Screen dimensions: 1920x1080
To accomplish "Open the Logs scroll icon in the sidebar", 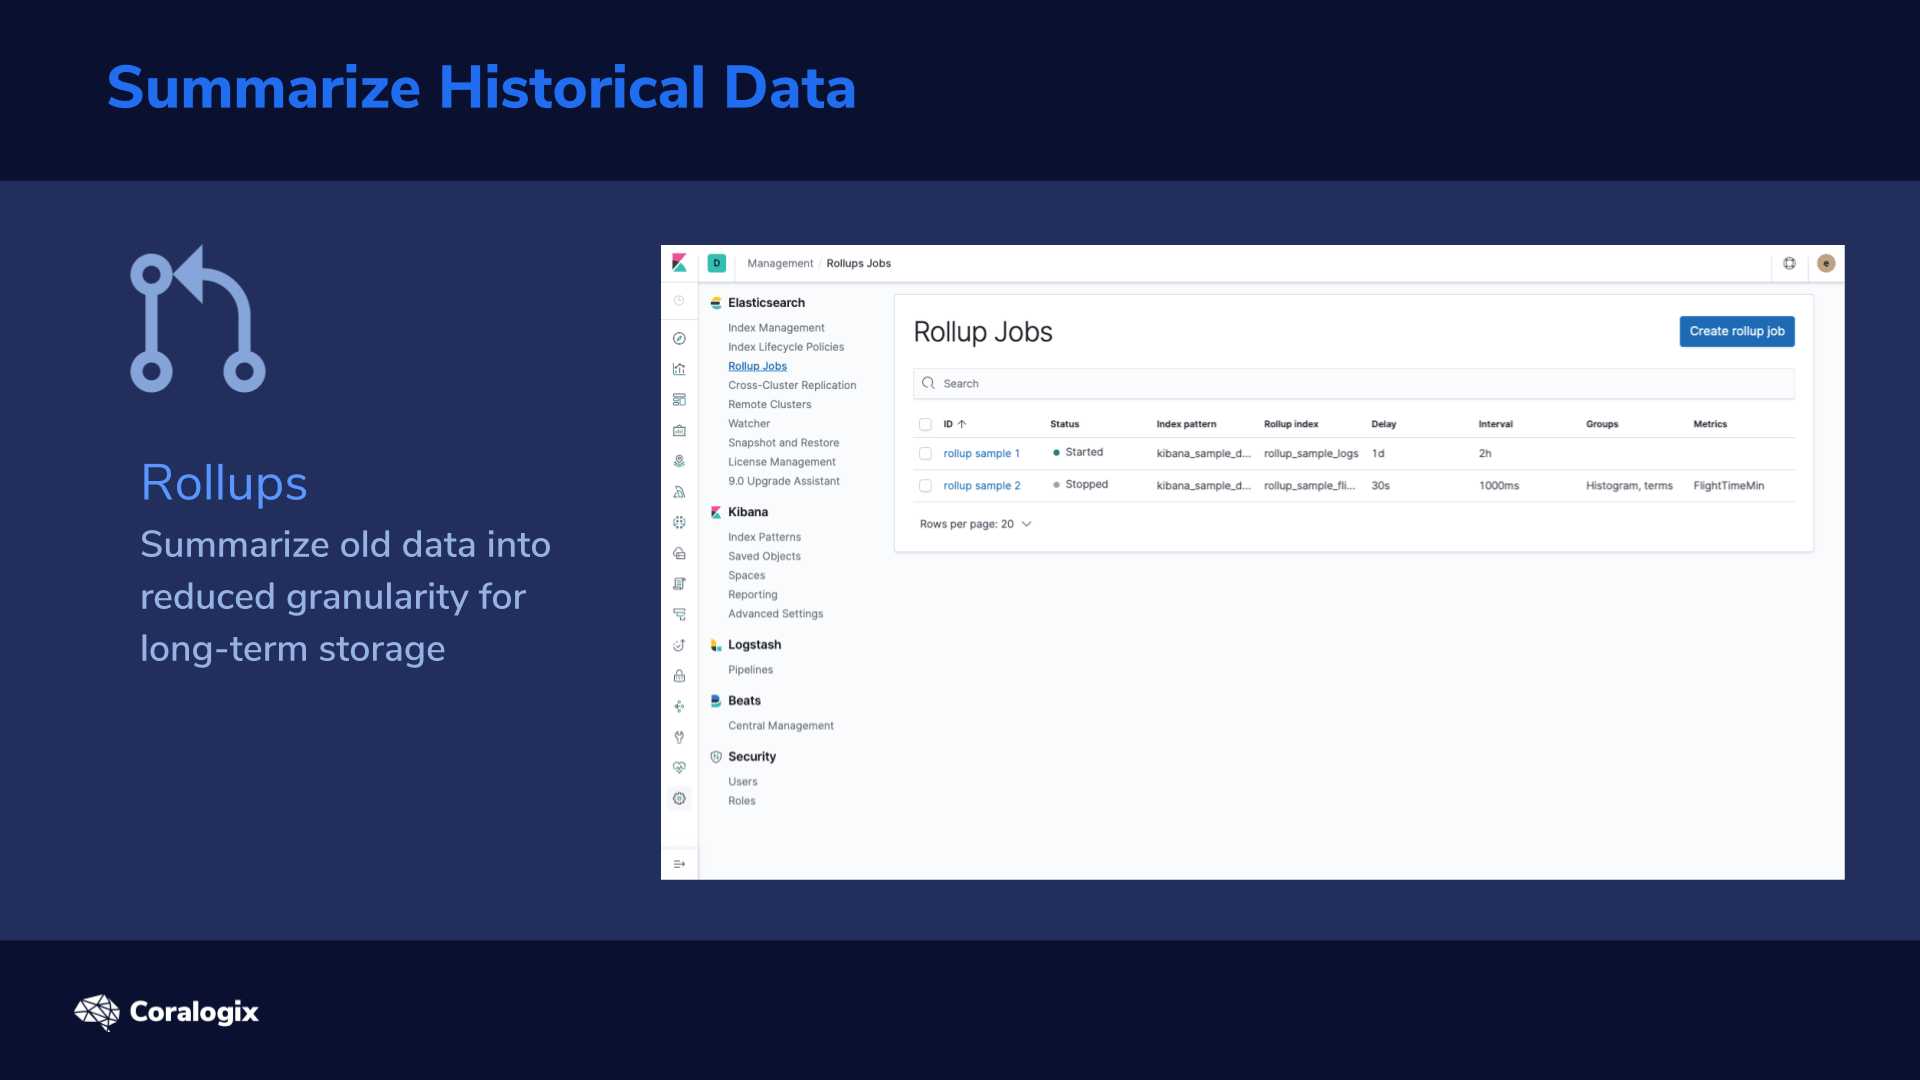I will 679,584.
